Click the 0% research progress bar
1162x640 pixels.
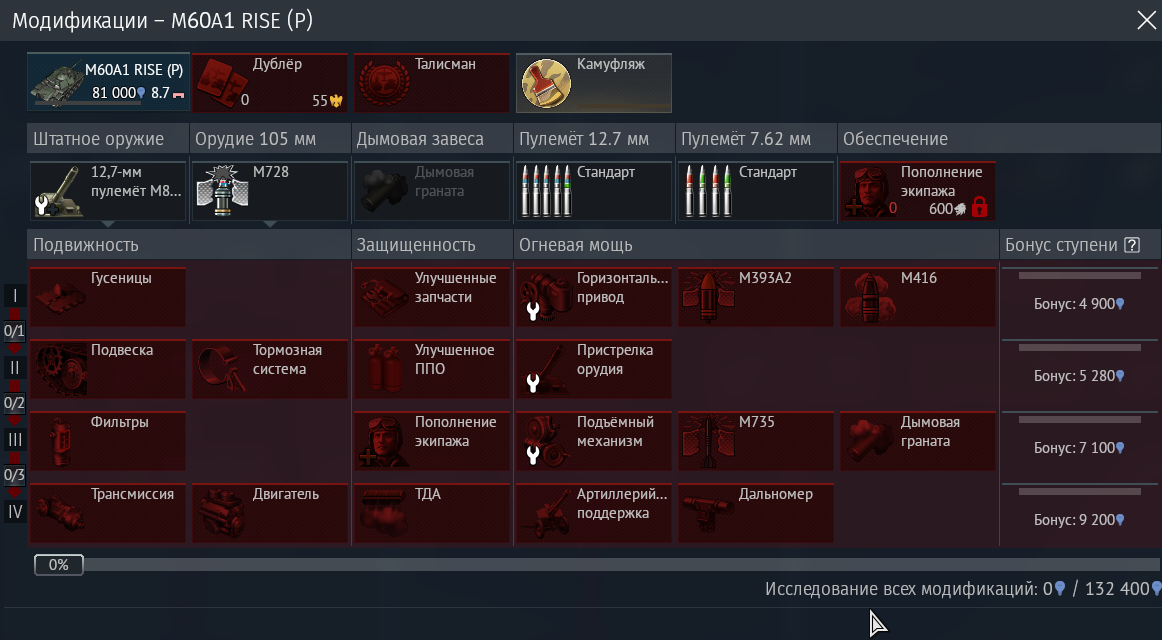[597, 565]
